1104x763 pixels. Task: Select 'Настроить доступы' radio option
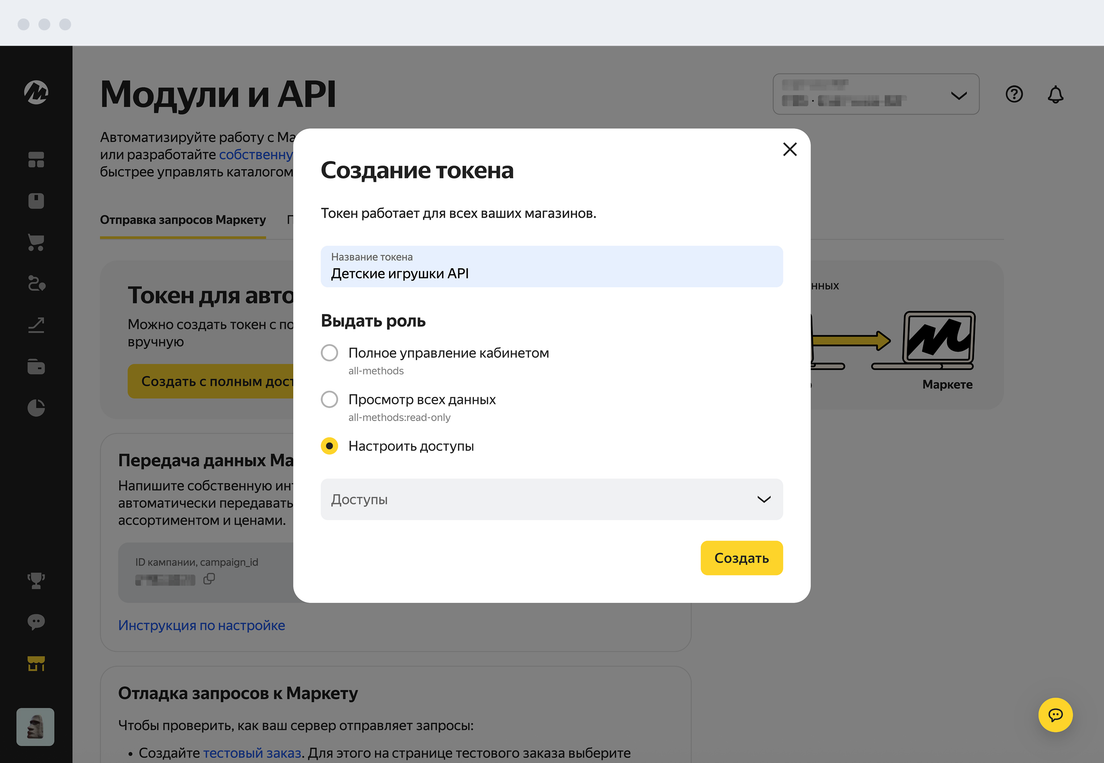click(330, 446)
